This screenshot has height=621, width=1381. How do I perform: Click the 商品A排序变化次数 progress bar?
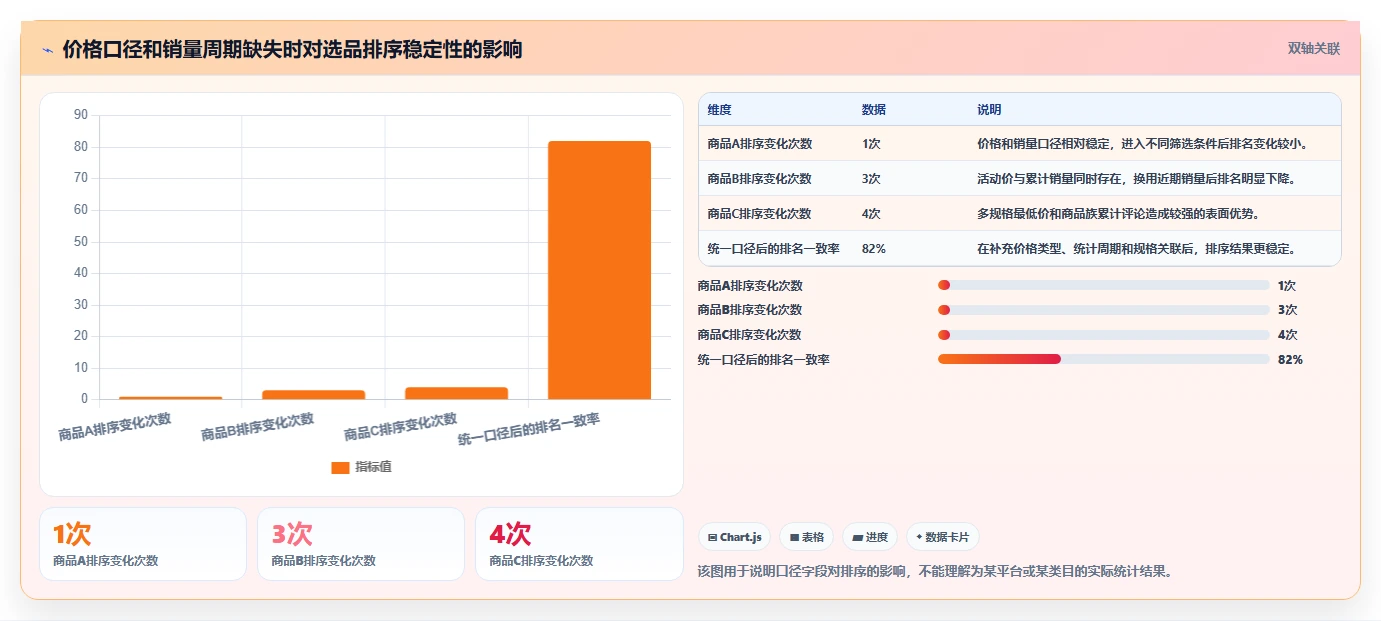click(x=1103, y=285)
